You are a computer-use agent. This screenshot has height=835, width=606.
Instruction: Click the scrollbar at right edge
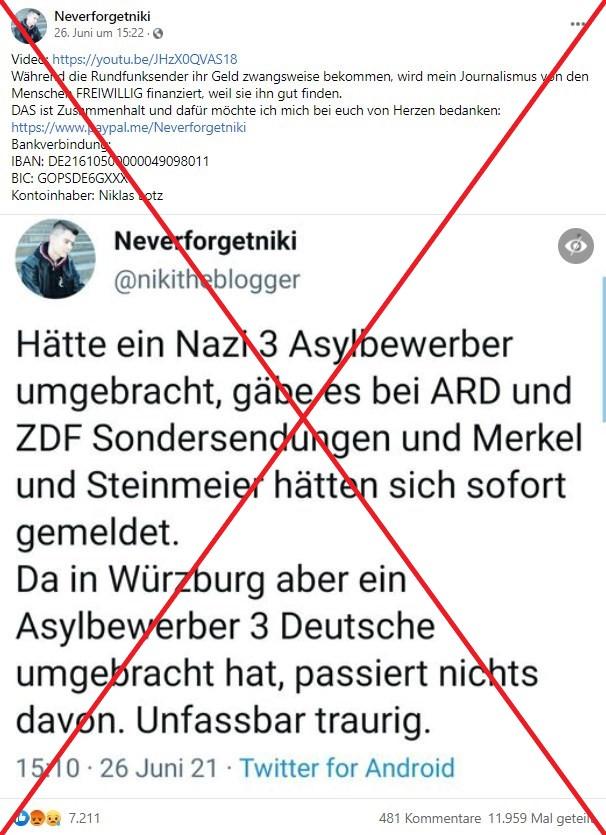(603, 350)
